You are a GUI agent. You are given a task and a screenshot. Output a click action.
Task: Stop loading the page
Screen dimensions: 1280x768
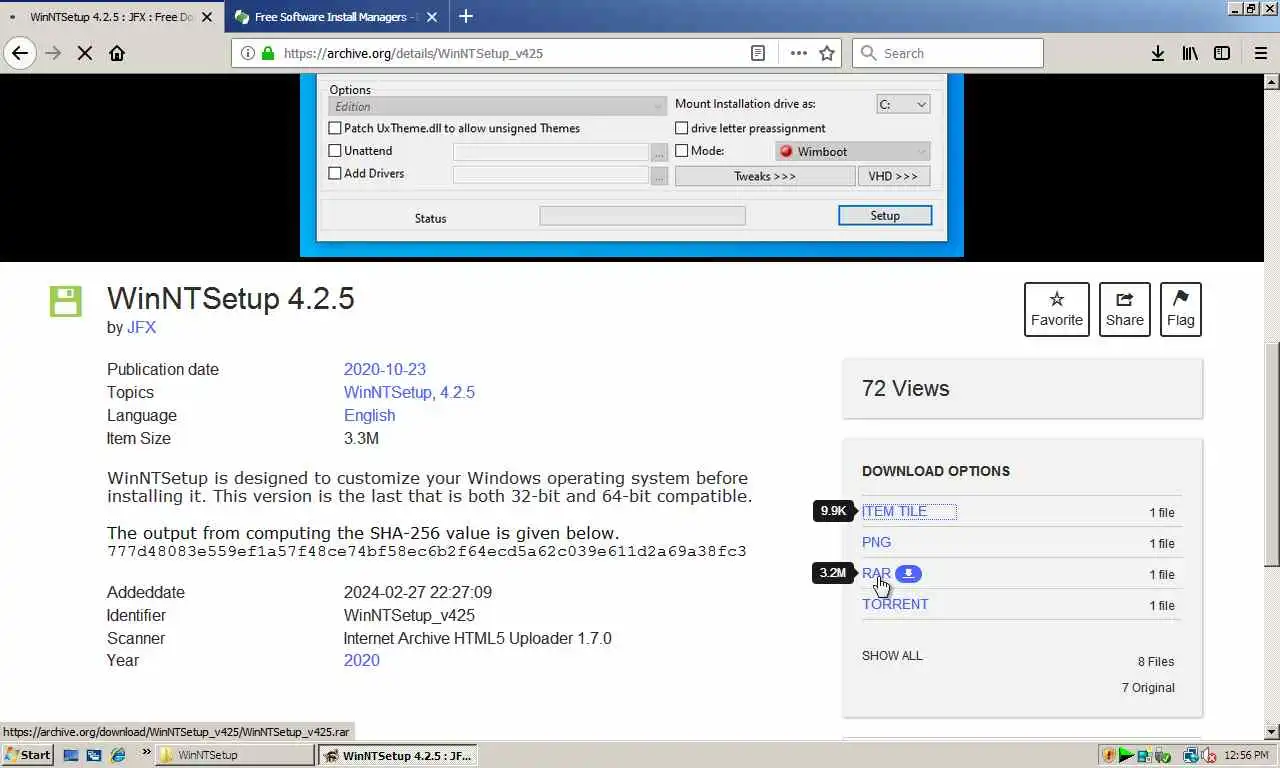click(x=85, y=53)
